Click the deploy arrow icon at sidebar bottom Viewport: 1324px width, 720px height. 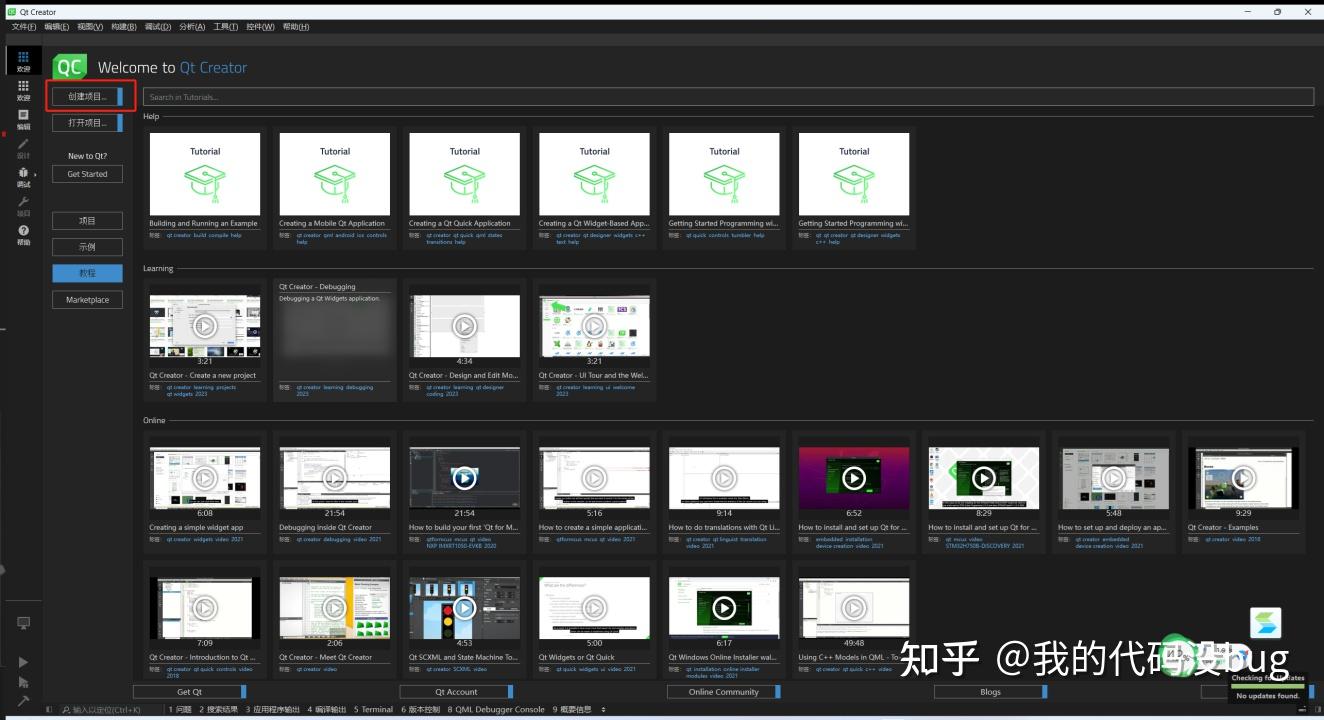click(23, 700)
